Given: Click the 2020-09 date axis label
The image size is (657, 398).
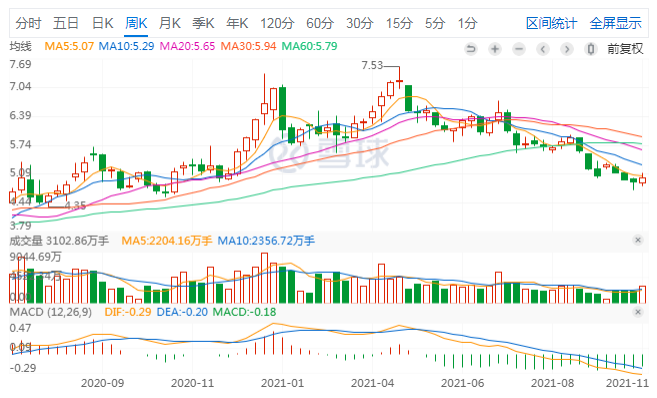Looking at the screenshot, I should pyautogui.click(x=102, y=383).
